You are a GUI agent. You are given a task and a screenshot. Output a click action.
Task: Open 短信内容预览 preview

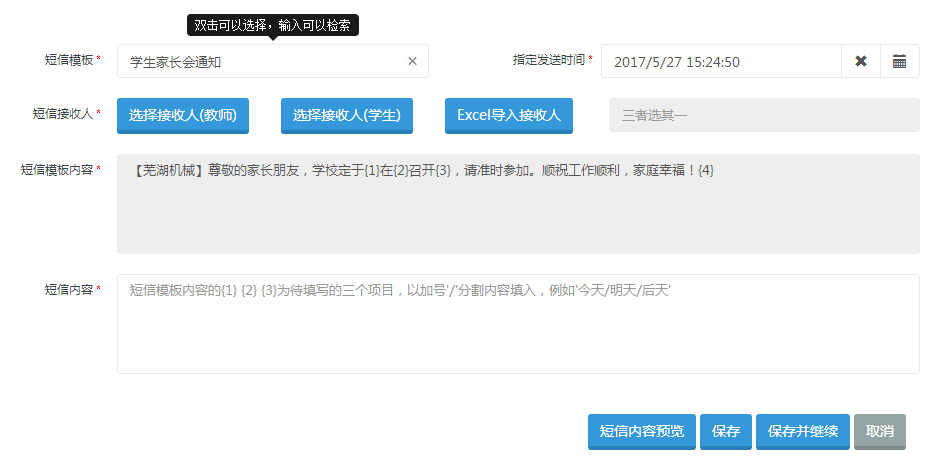click(641, 431)
